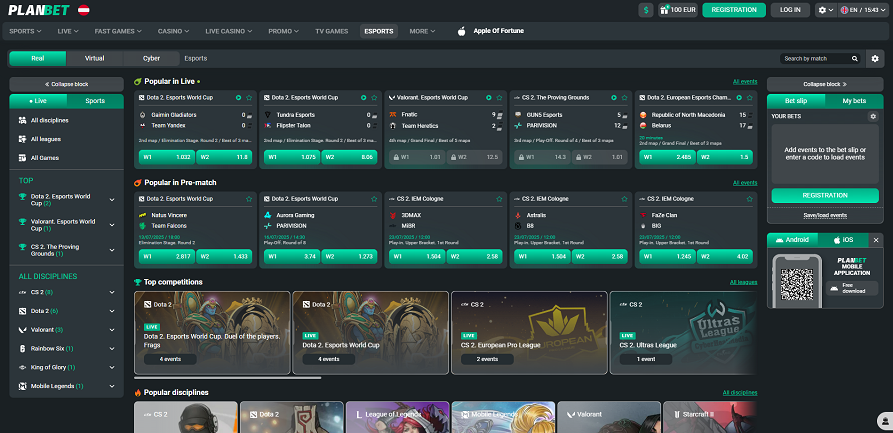Click the Austria flag icon near logo
The image size is (893, 433).
pos(84,10)
